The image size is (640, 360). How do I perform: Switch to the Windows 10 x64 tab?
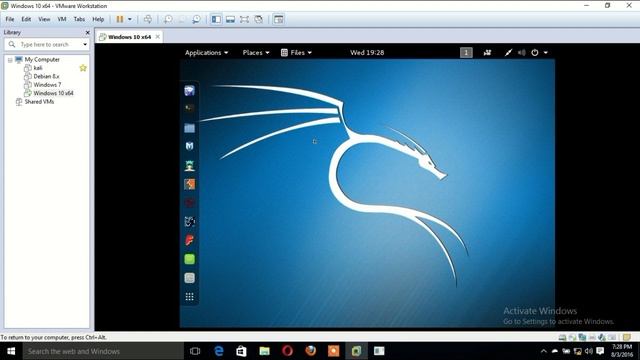[129, 37]
